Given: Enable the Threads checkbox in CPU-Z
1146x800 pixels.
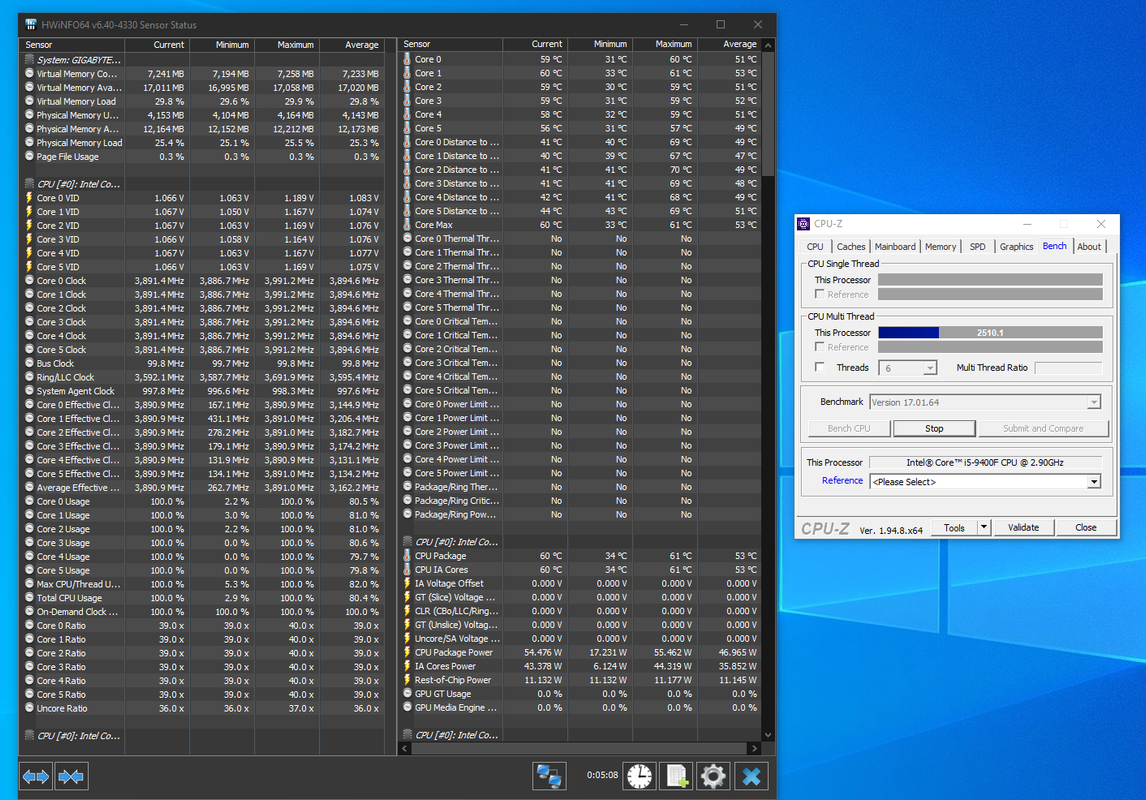Looking at the screenshot, I should tap(819, 367).
